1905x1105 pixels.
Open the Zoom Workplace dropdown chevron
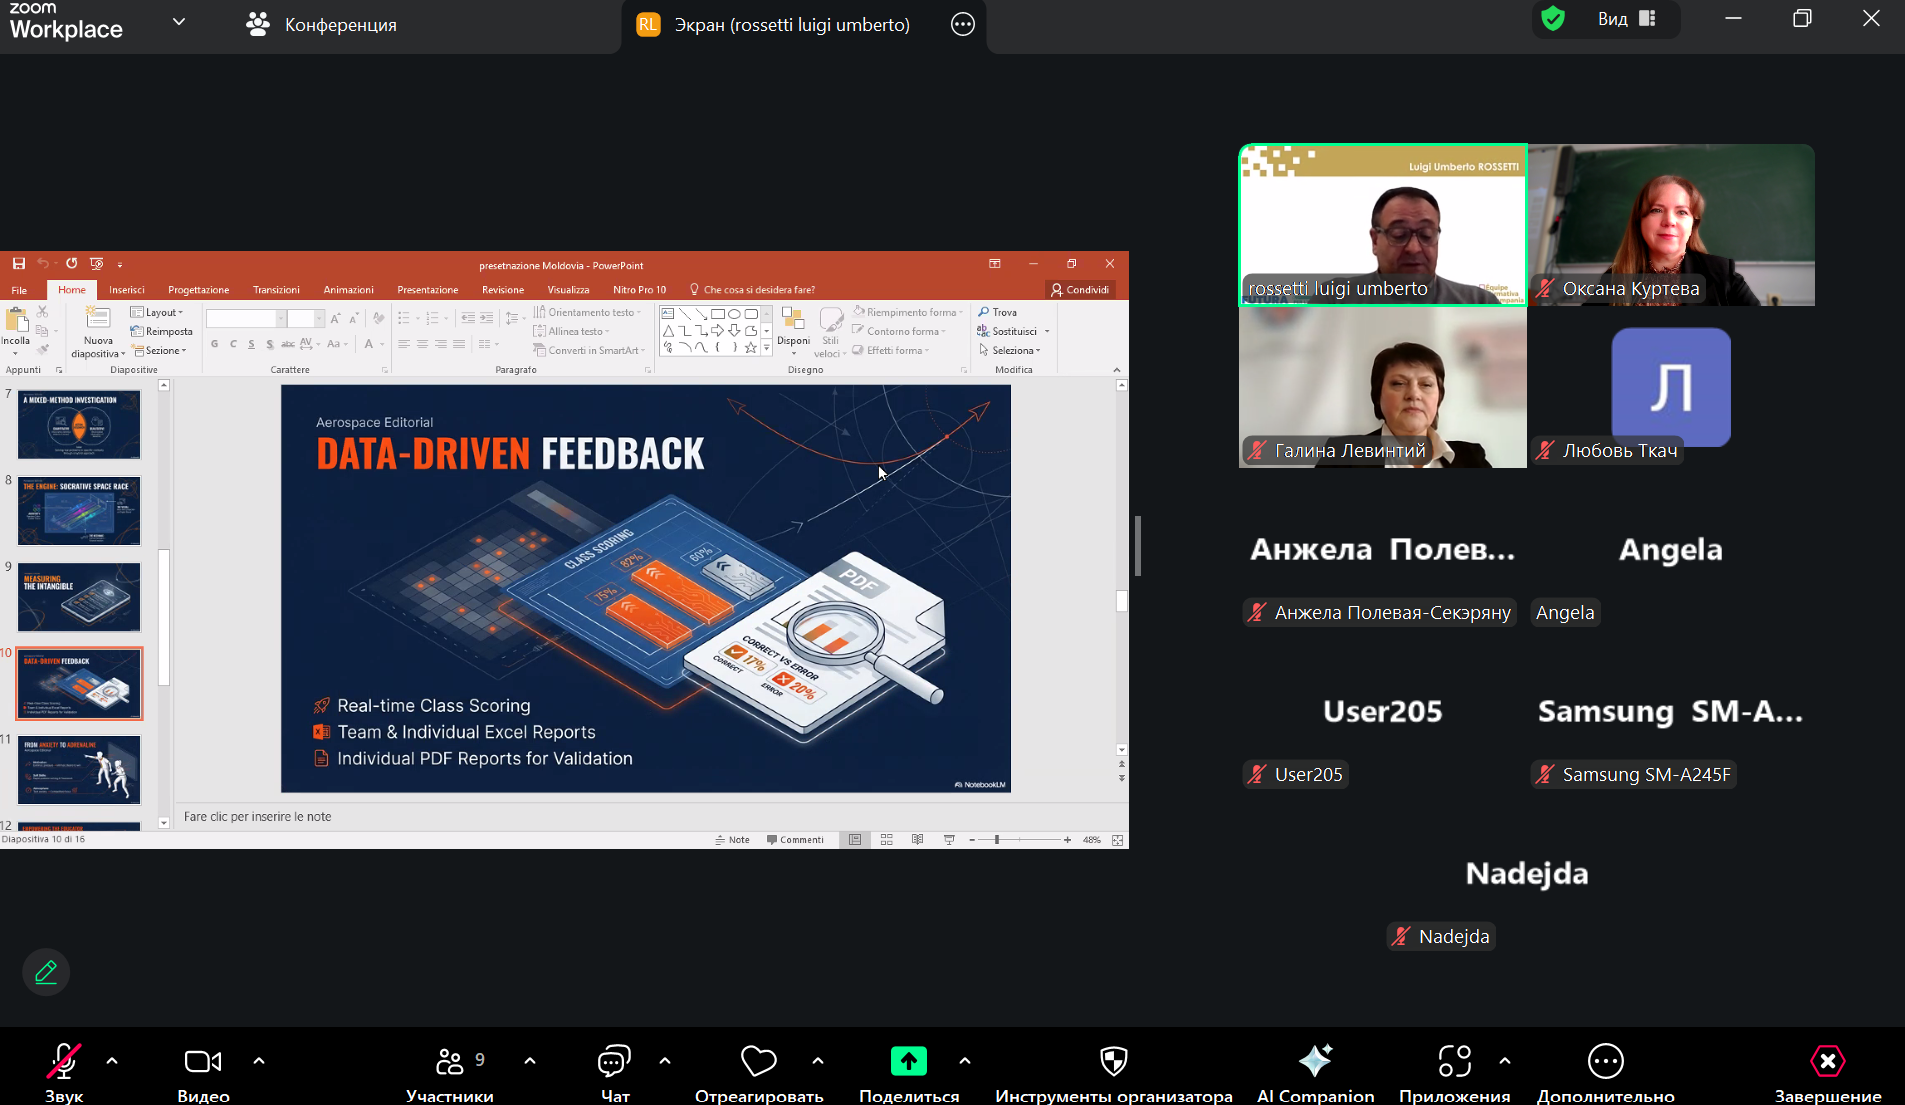click(179, 22)
